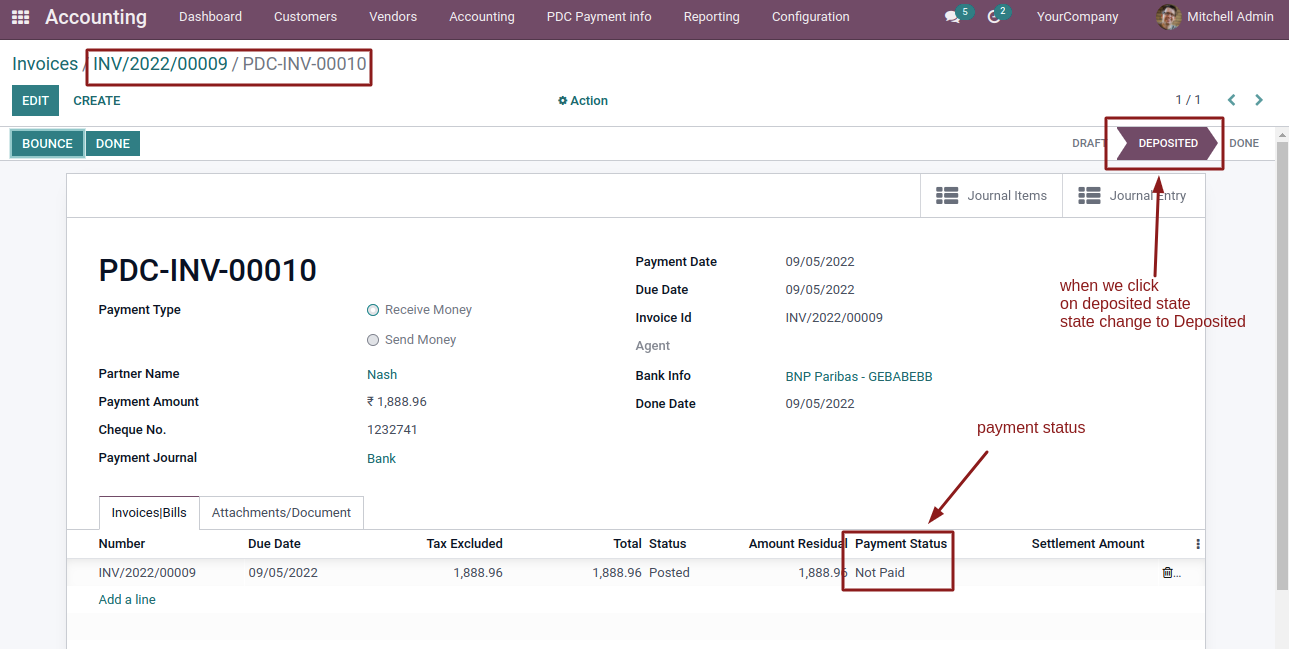
Task: Open the Accounting menu item
Action: click(482, 17)
